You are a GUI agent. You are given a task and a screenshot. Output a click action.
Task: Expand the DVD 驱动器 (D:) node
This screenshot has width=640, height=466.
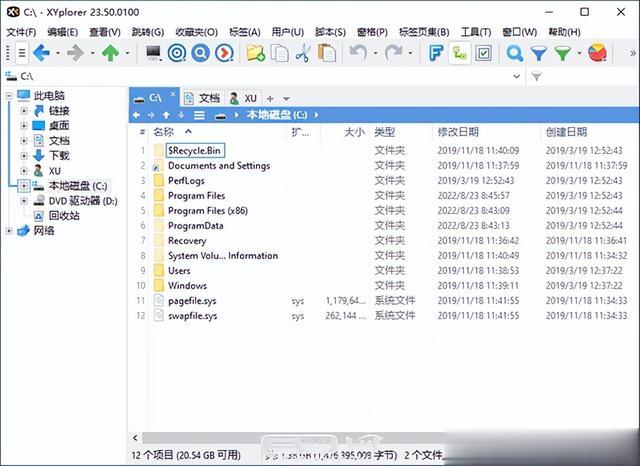pos(24,201)
